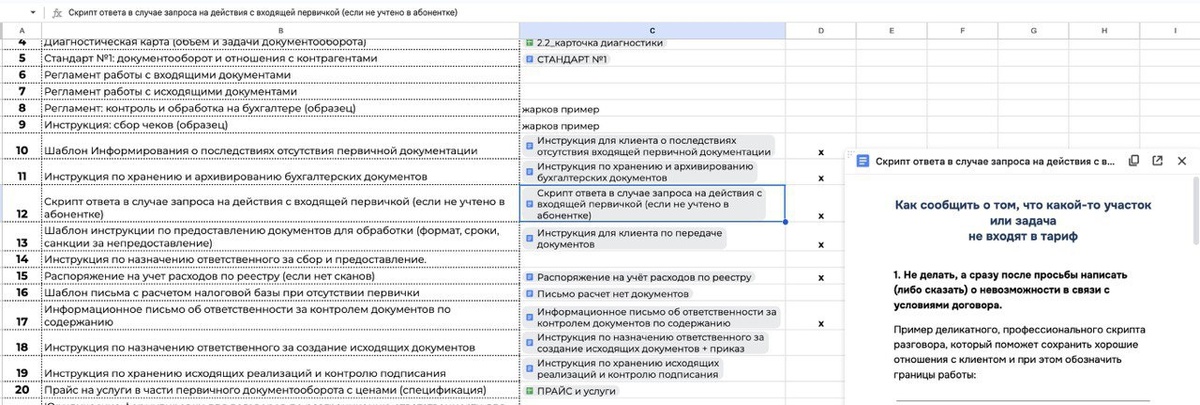The image size is (1200, 405).
Task: Select row 8 header
Action: 21,108
